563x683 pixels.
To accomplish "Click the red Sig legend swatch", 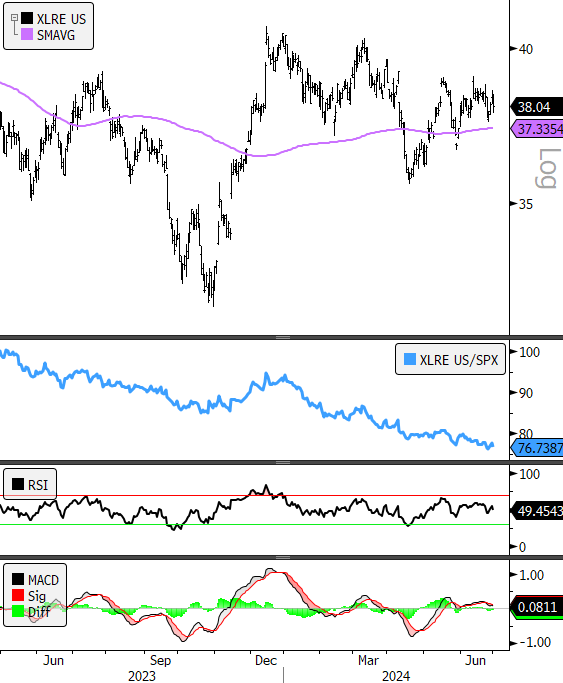I will (x=18, y=595).
